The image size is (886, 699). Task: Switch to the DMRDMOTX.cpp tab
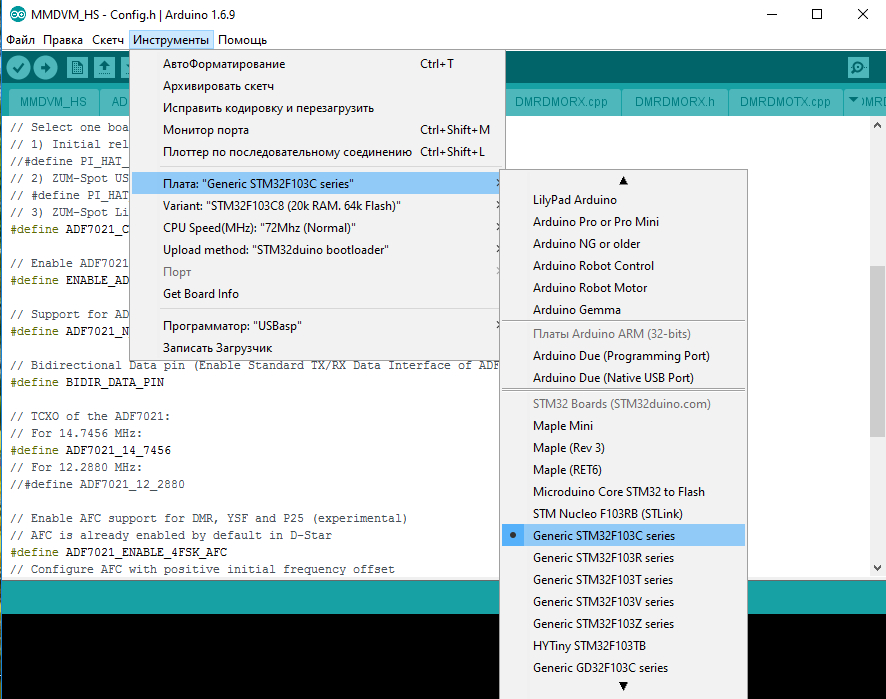785,102
